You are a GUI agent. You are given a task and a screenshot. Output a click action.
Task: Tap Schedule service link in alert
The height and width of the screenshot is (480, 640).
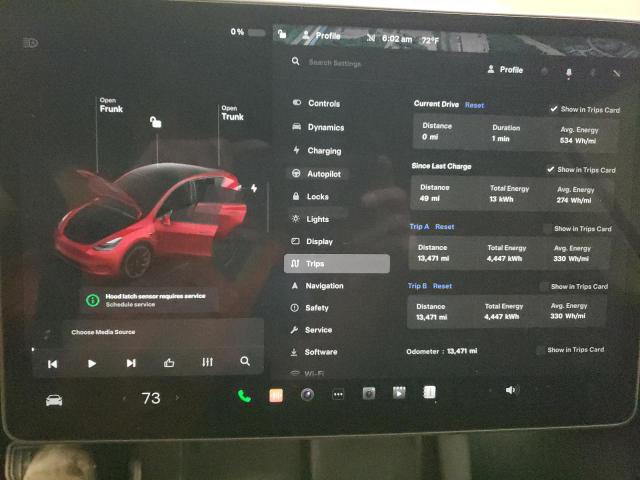(130, 304)
